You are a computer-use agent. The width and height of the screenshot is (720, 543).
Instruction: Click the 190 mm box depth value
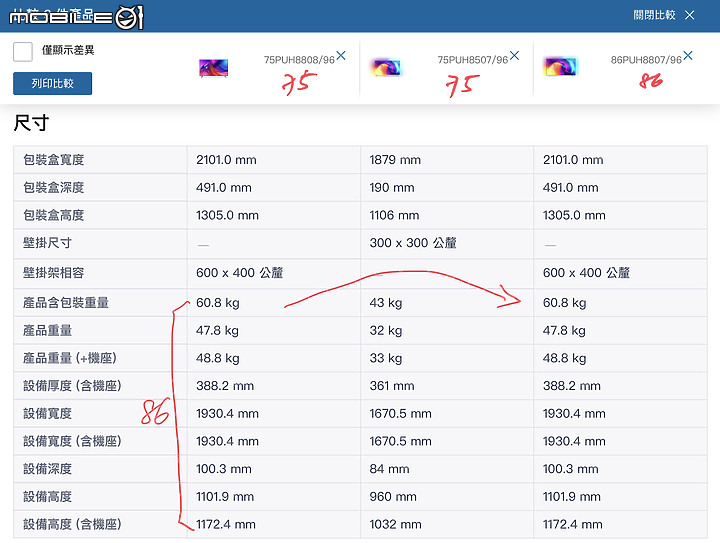coord(392,187)
